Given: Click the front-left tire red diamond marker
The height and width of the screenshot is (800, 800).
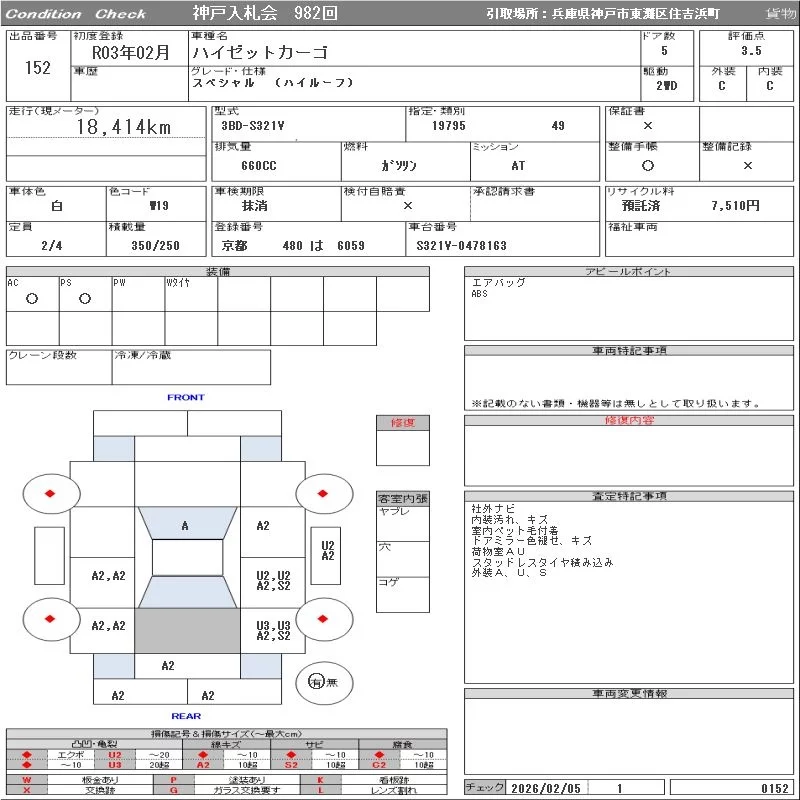Looking at the screenshot, I should 51,492.
